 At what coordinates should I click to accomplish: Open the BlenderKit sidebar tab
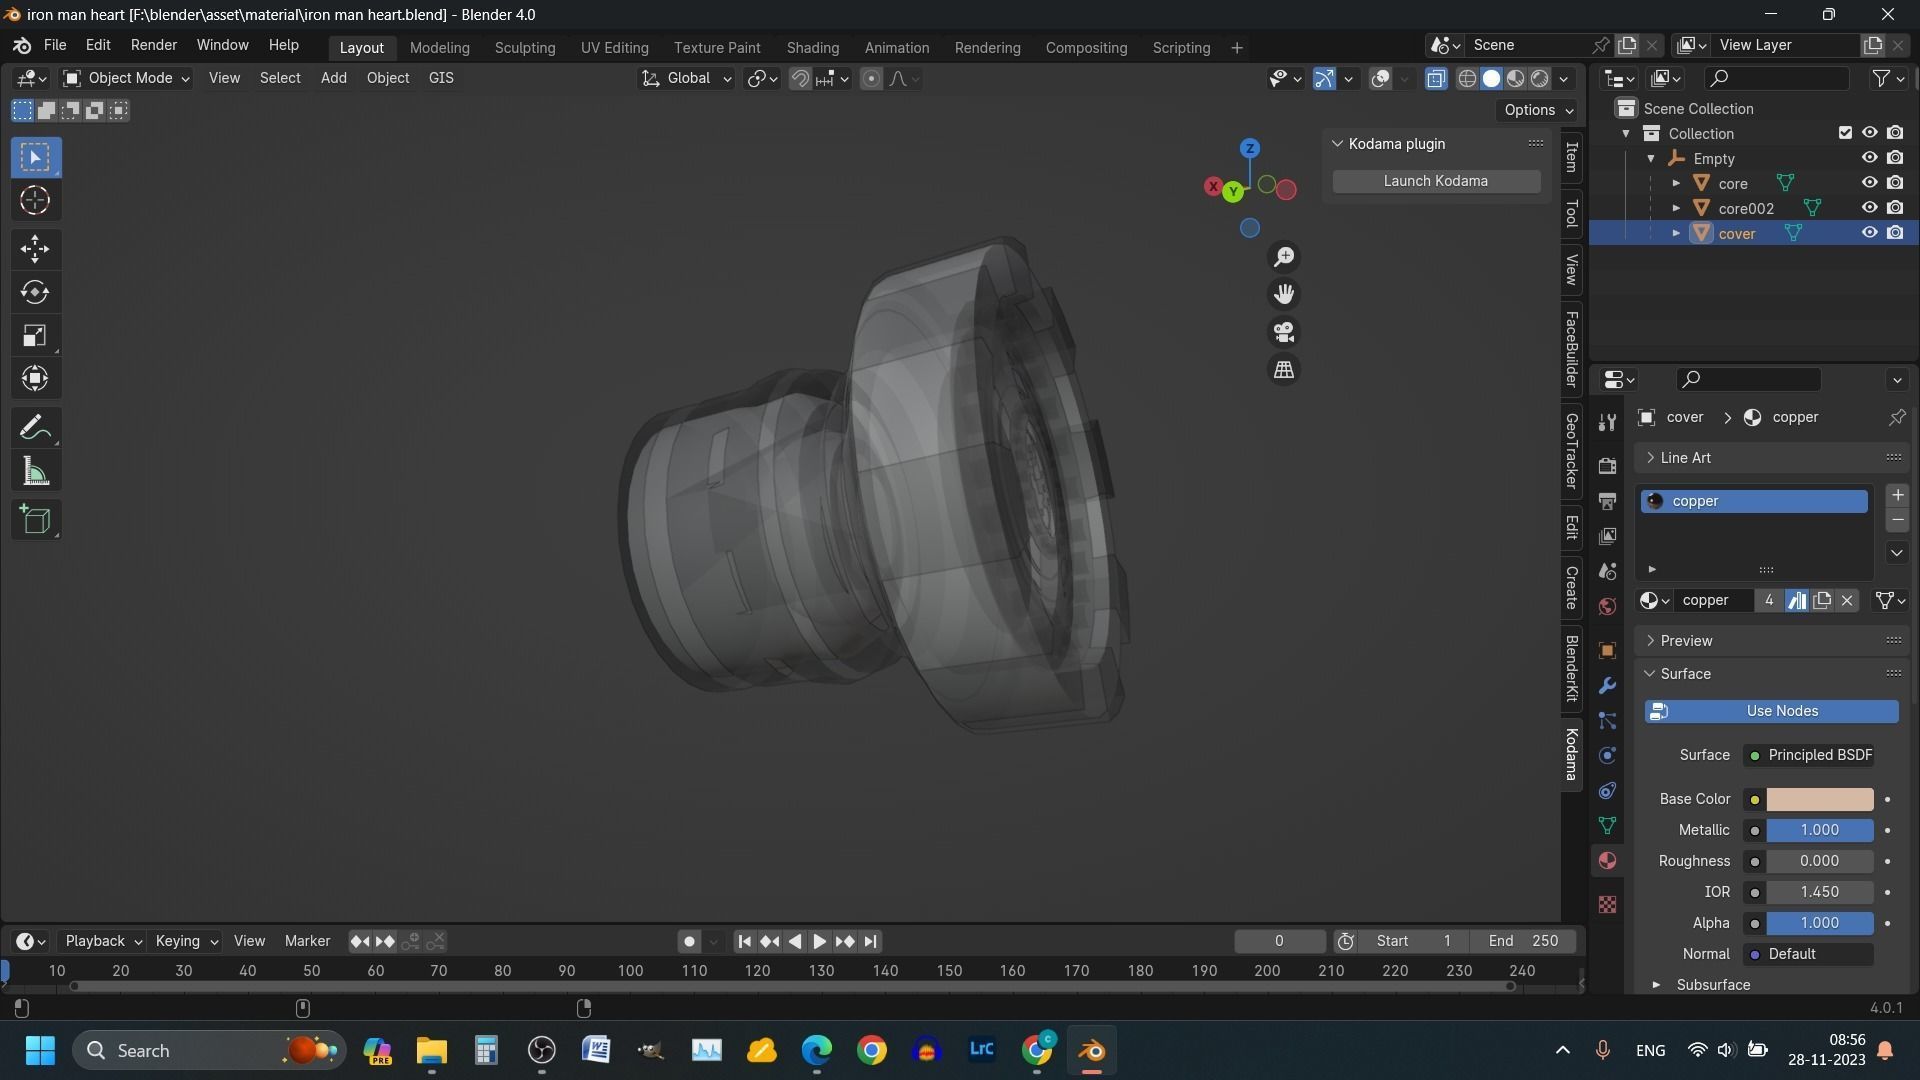(x=1571, y=668)
